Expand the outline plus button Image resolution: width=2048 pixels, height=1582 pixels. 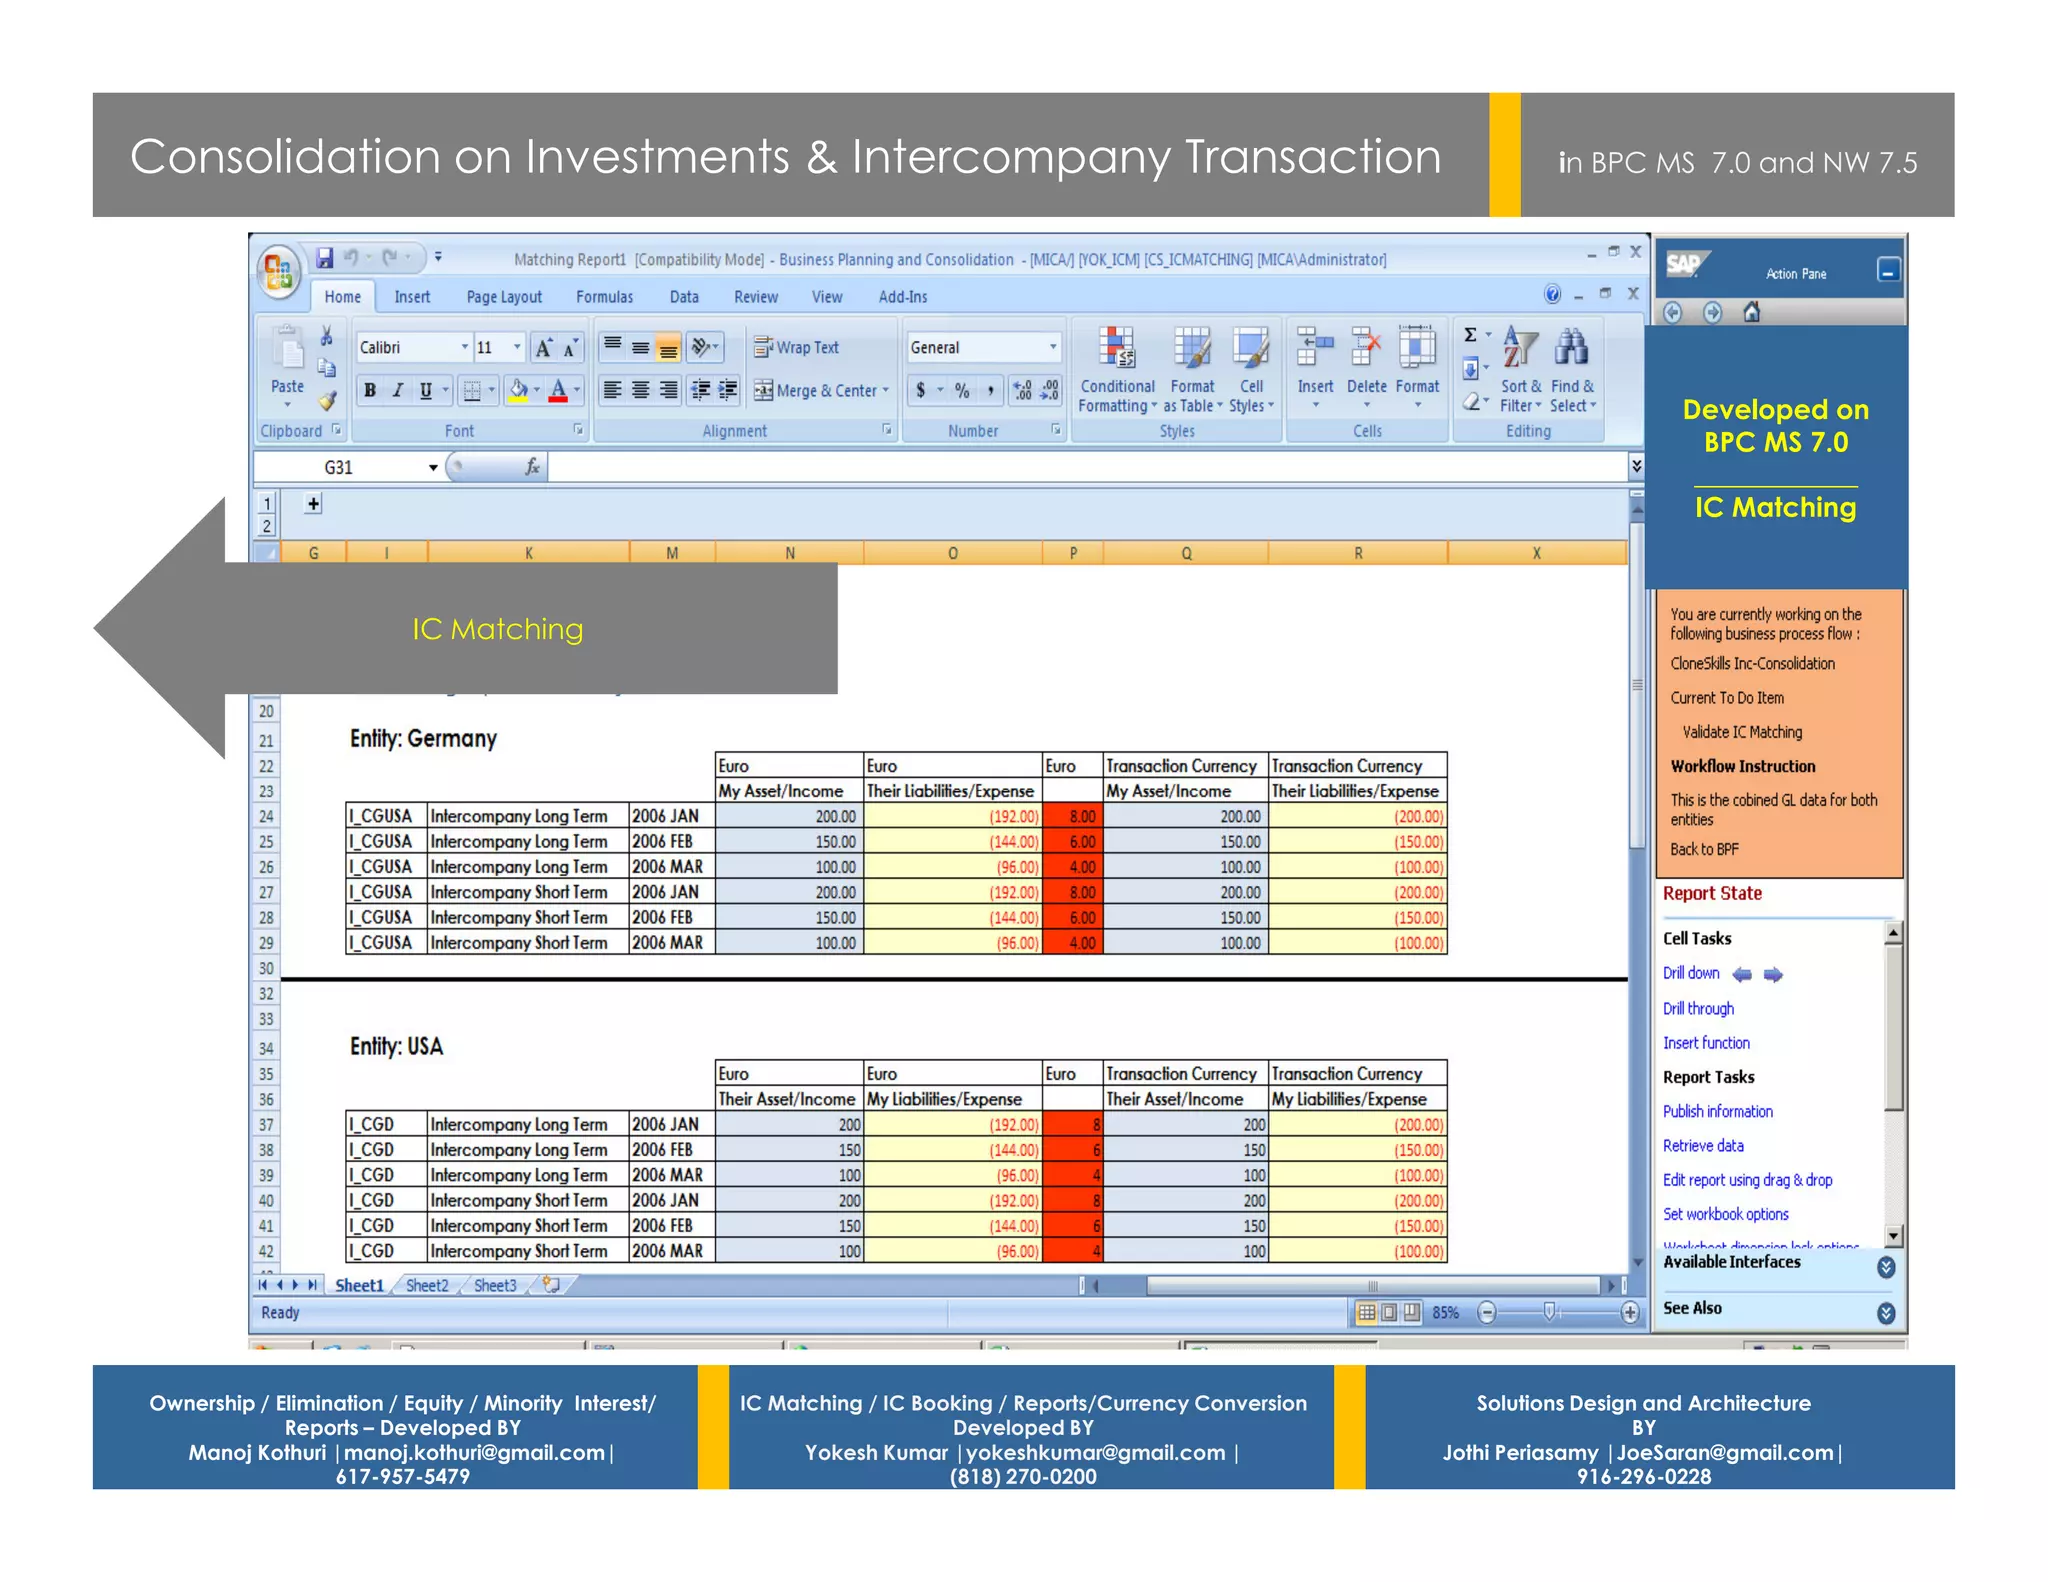click(x=313, y=504)
